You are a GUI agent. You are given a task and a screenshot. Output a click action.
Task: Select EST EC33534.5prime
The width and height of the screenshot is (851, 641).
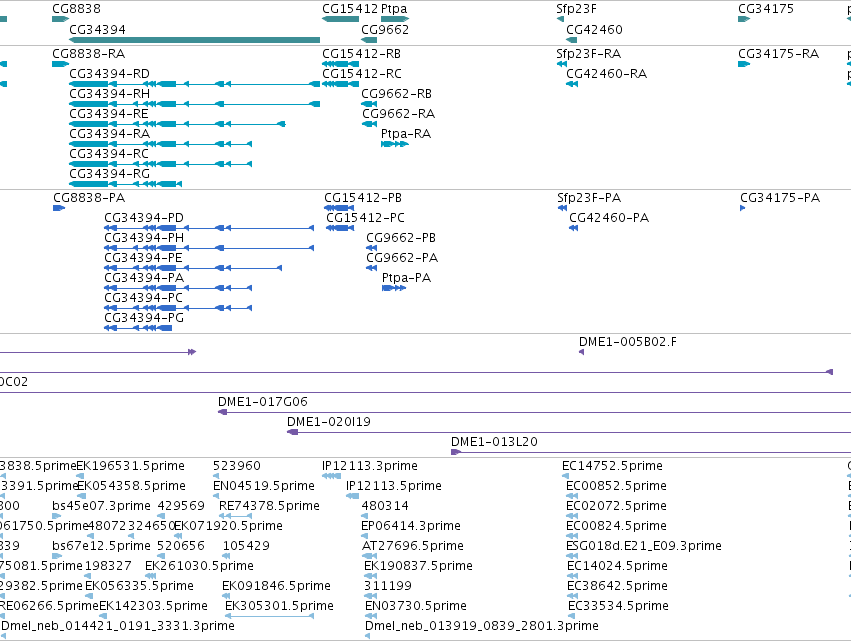618,606
